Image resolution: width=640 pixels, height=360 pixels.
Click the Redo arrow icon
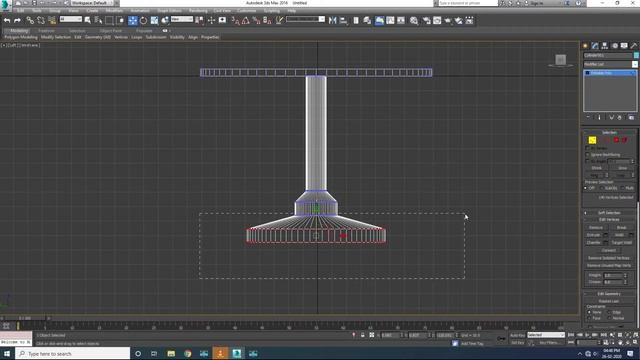[x=17, y=20]
